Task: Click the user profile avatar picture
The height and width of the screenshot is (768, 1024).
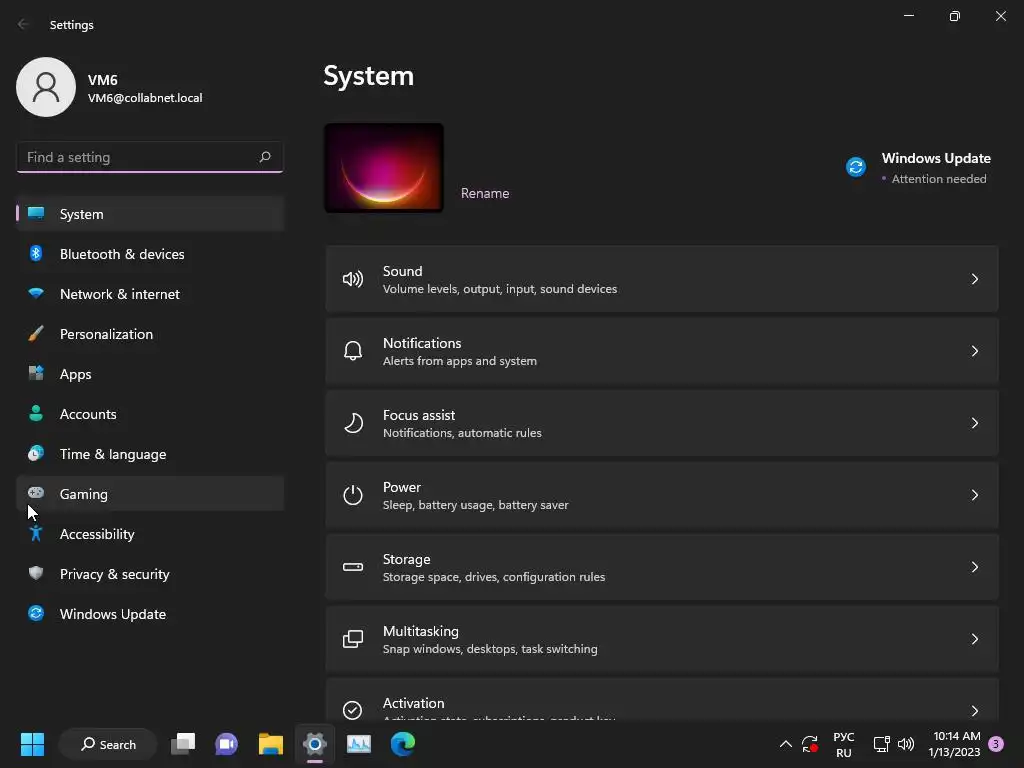Action: pos(46,87)
